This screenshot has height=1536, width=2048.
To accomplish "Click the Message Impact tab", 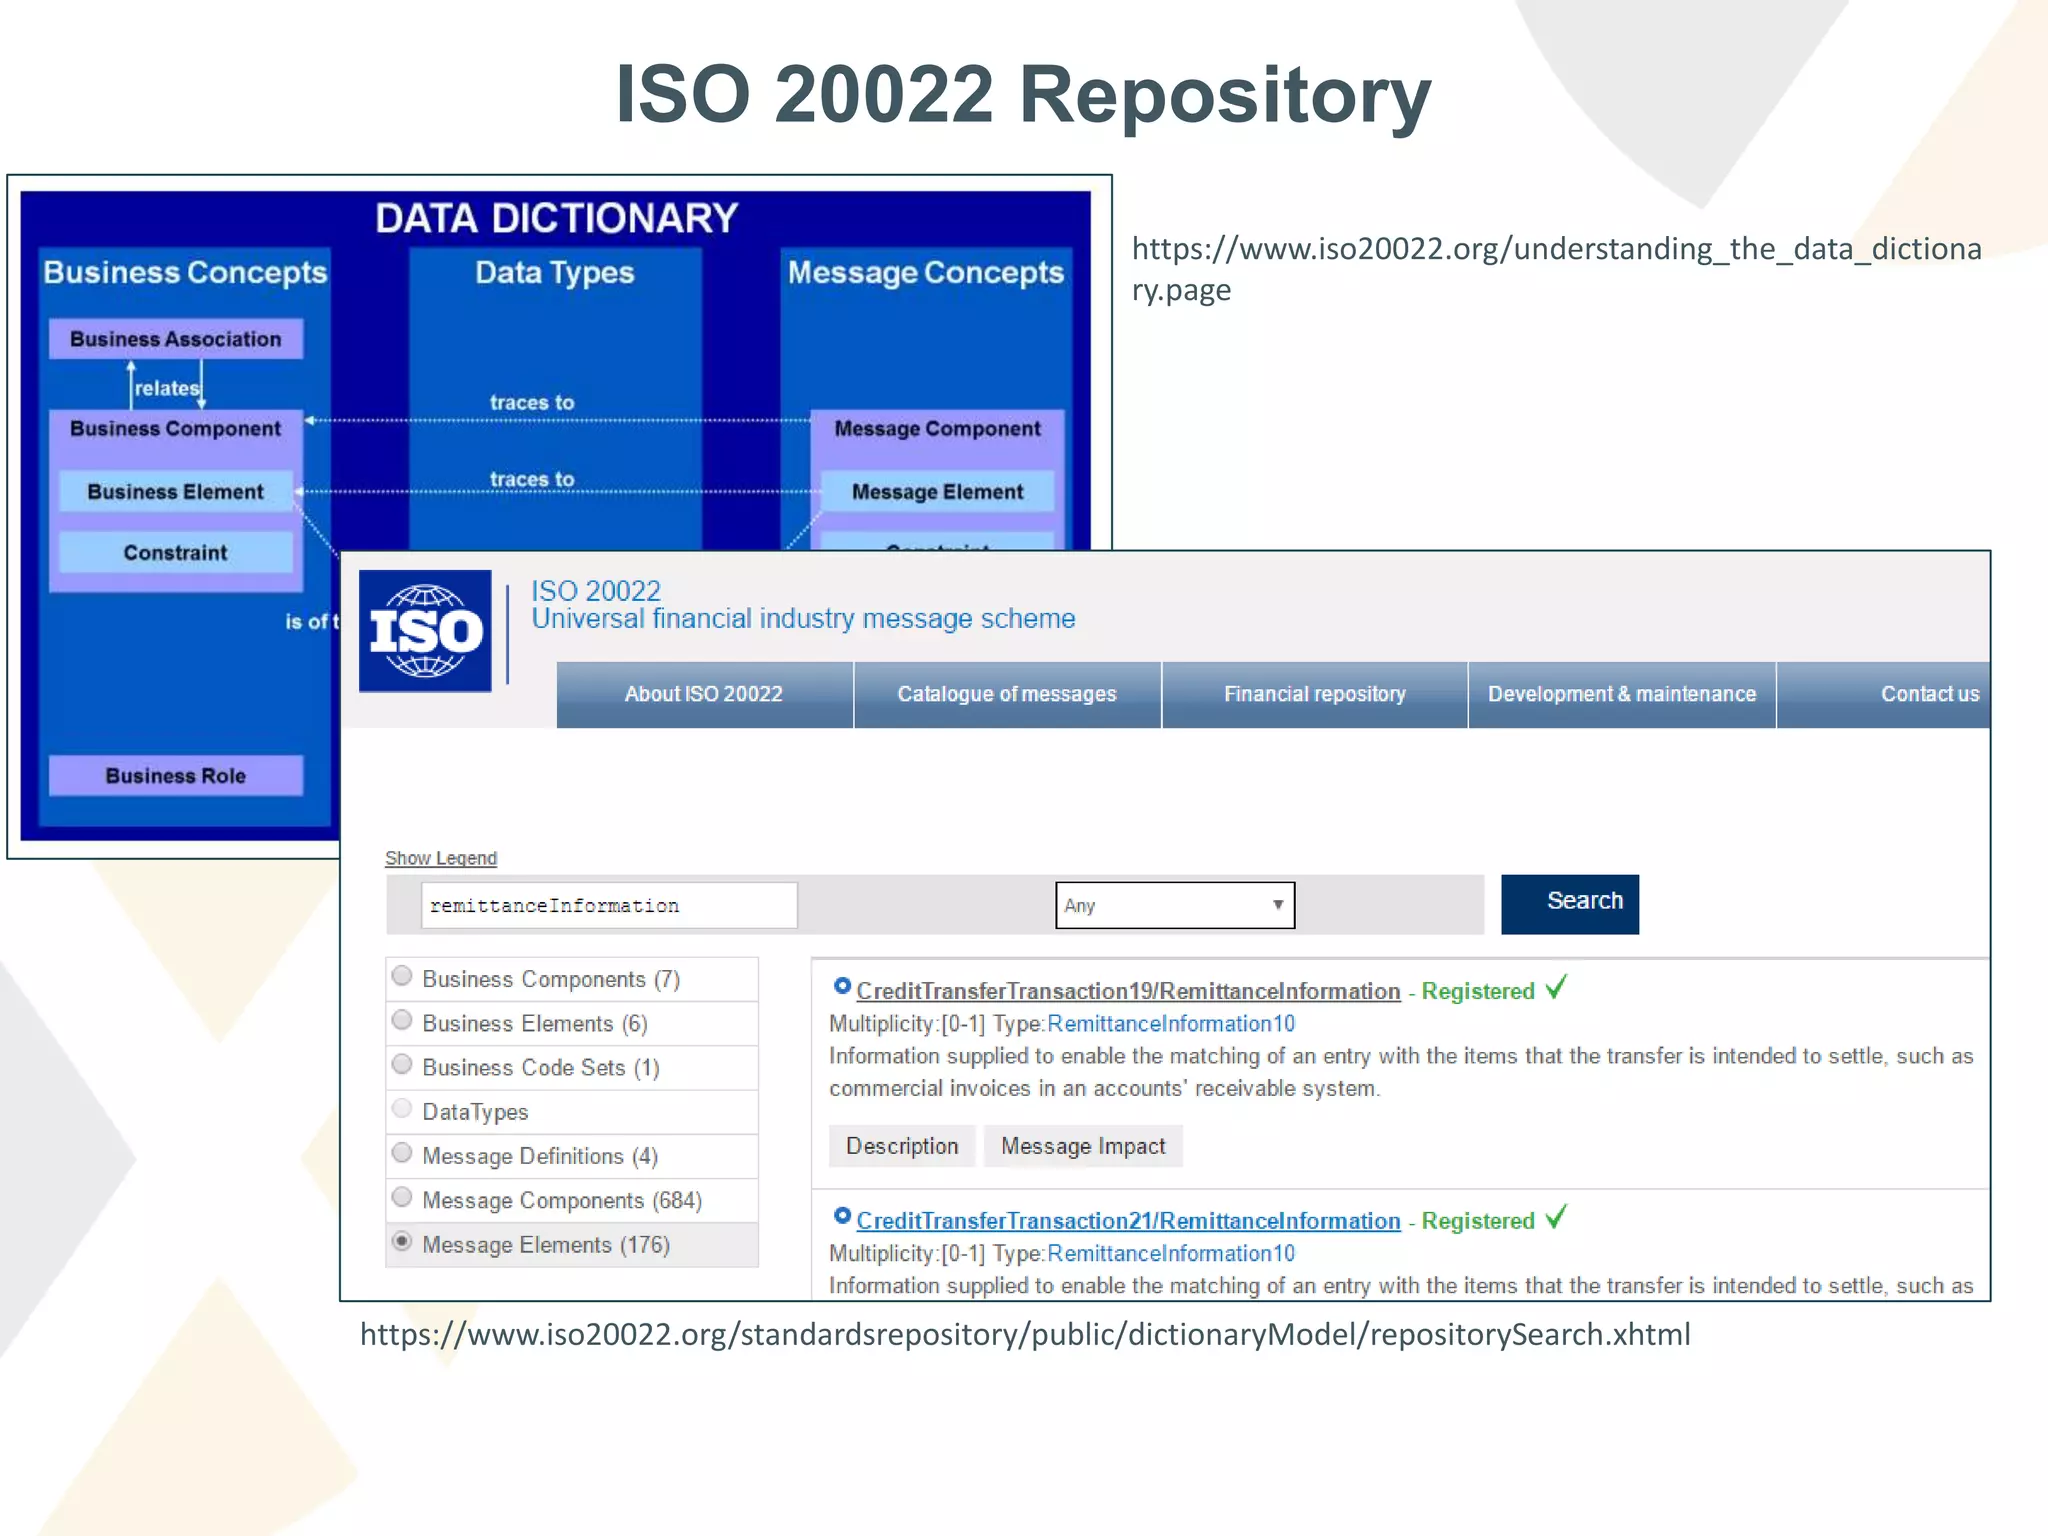I will click(1083, 1146).
